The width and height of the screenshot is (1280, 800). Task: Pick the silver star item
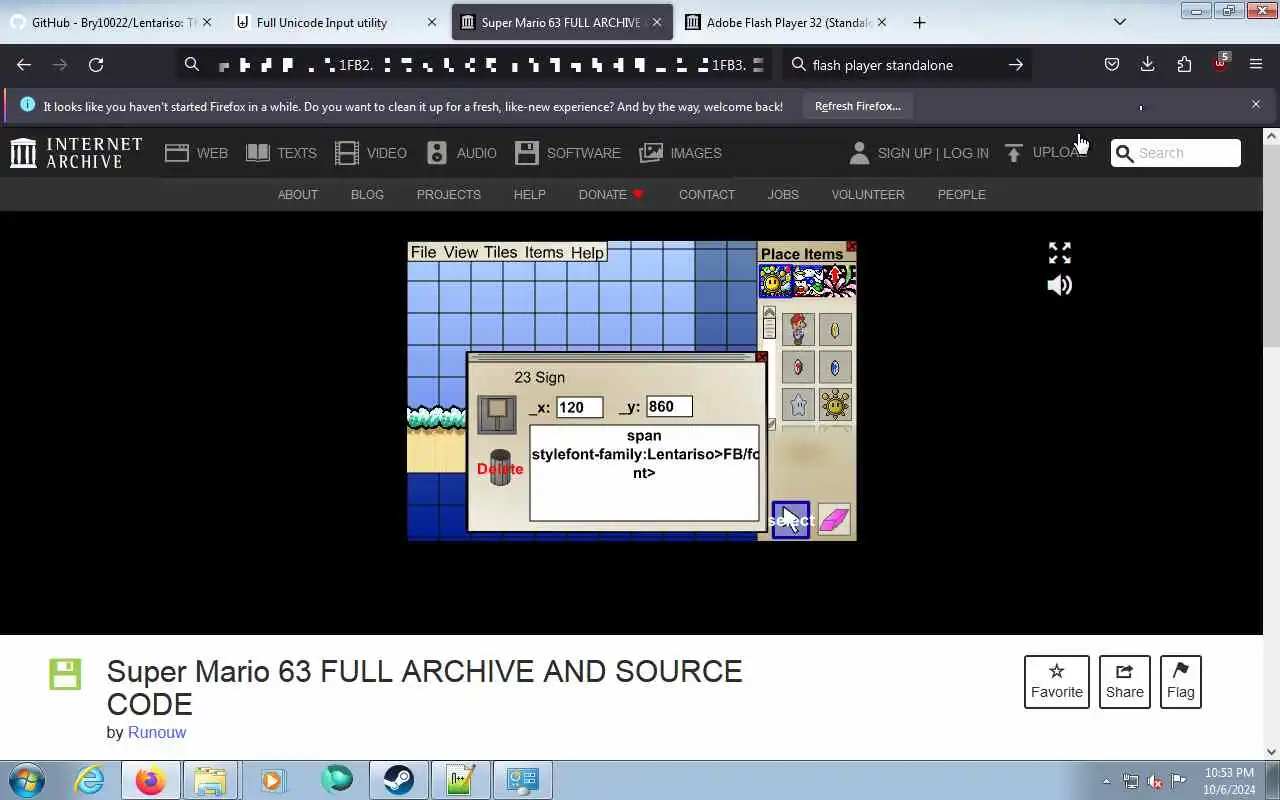[798, 405]
